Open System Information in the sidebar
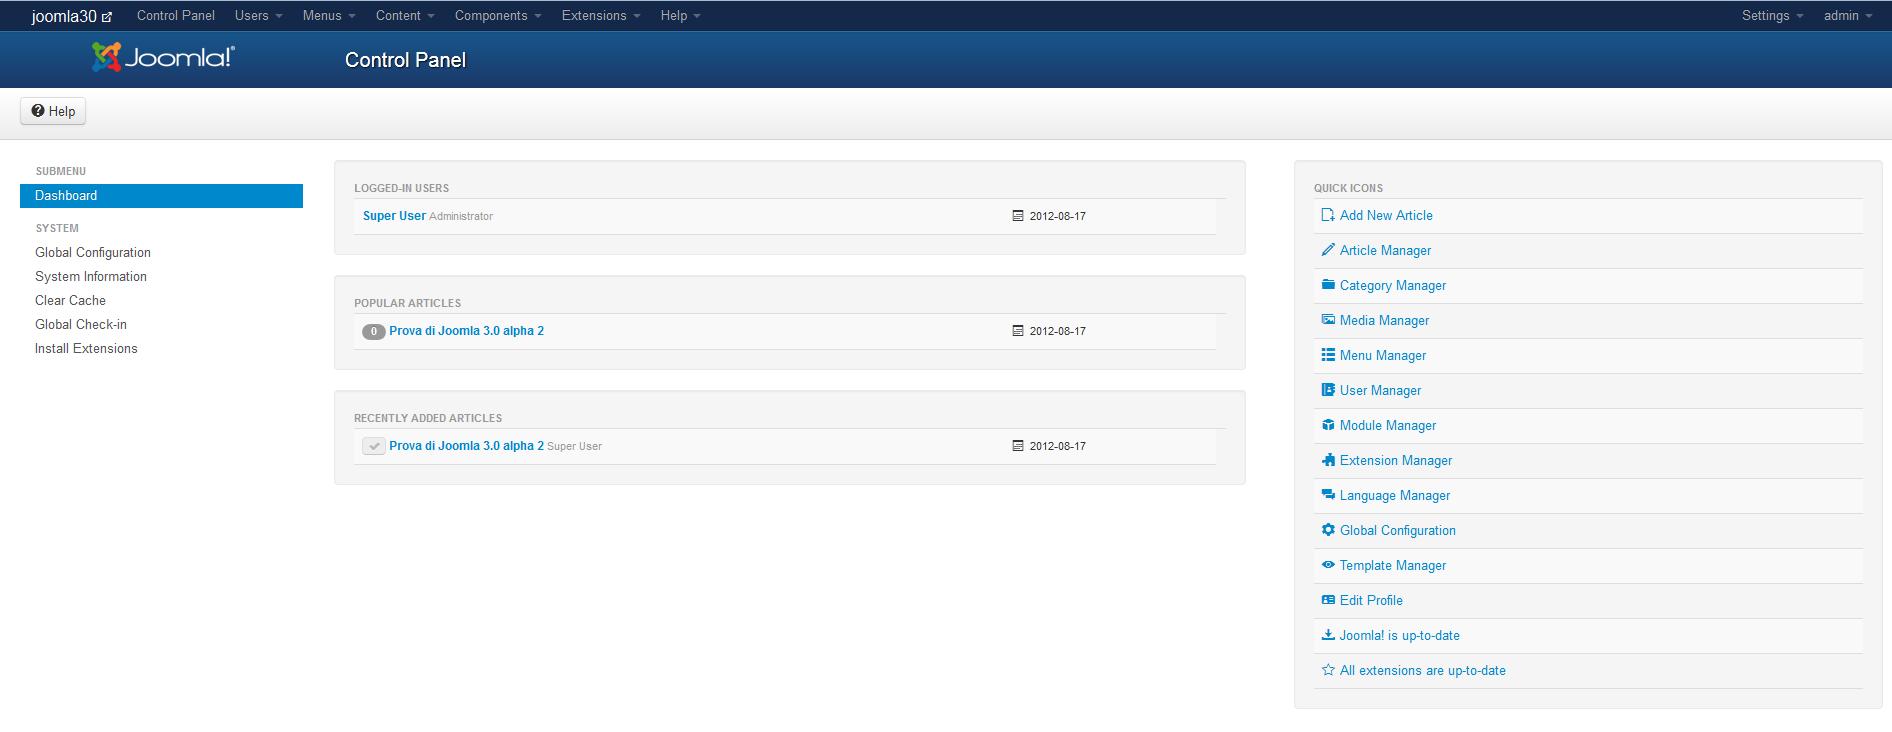This screenshot has width=1892, height=732. [91, 277]
